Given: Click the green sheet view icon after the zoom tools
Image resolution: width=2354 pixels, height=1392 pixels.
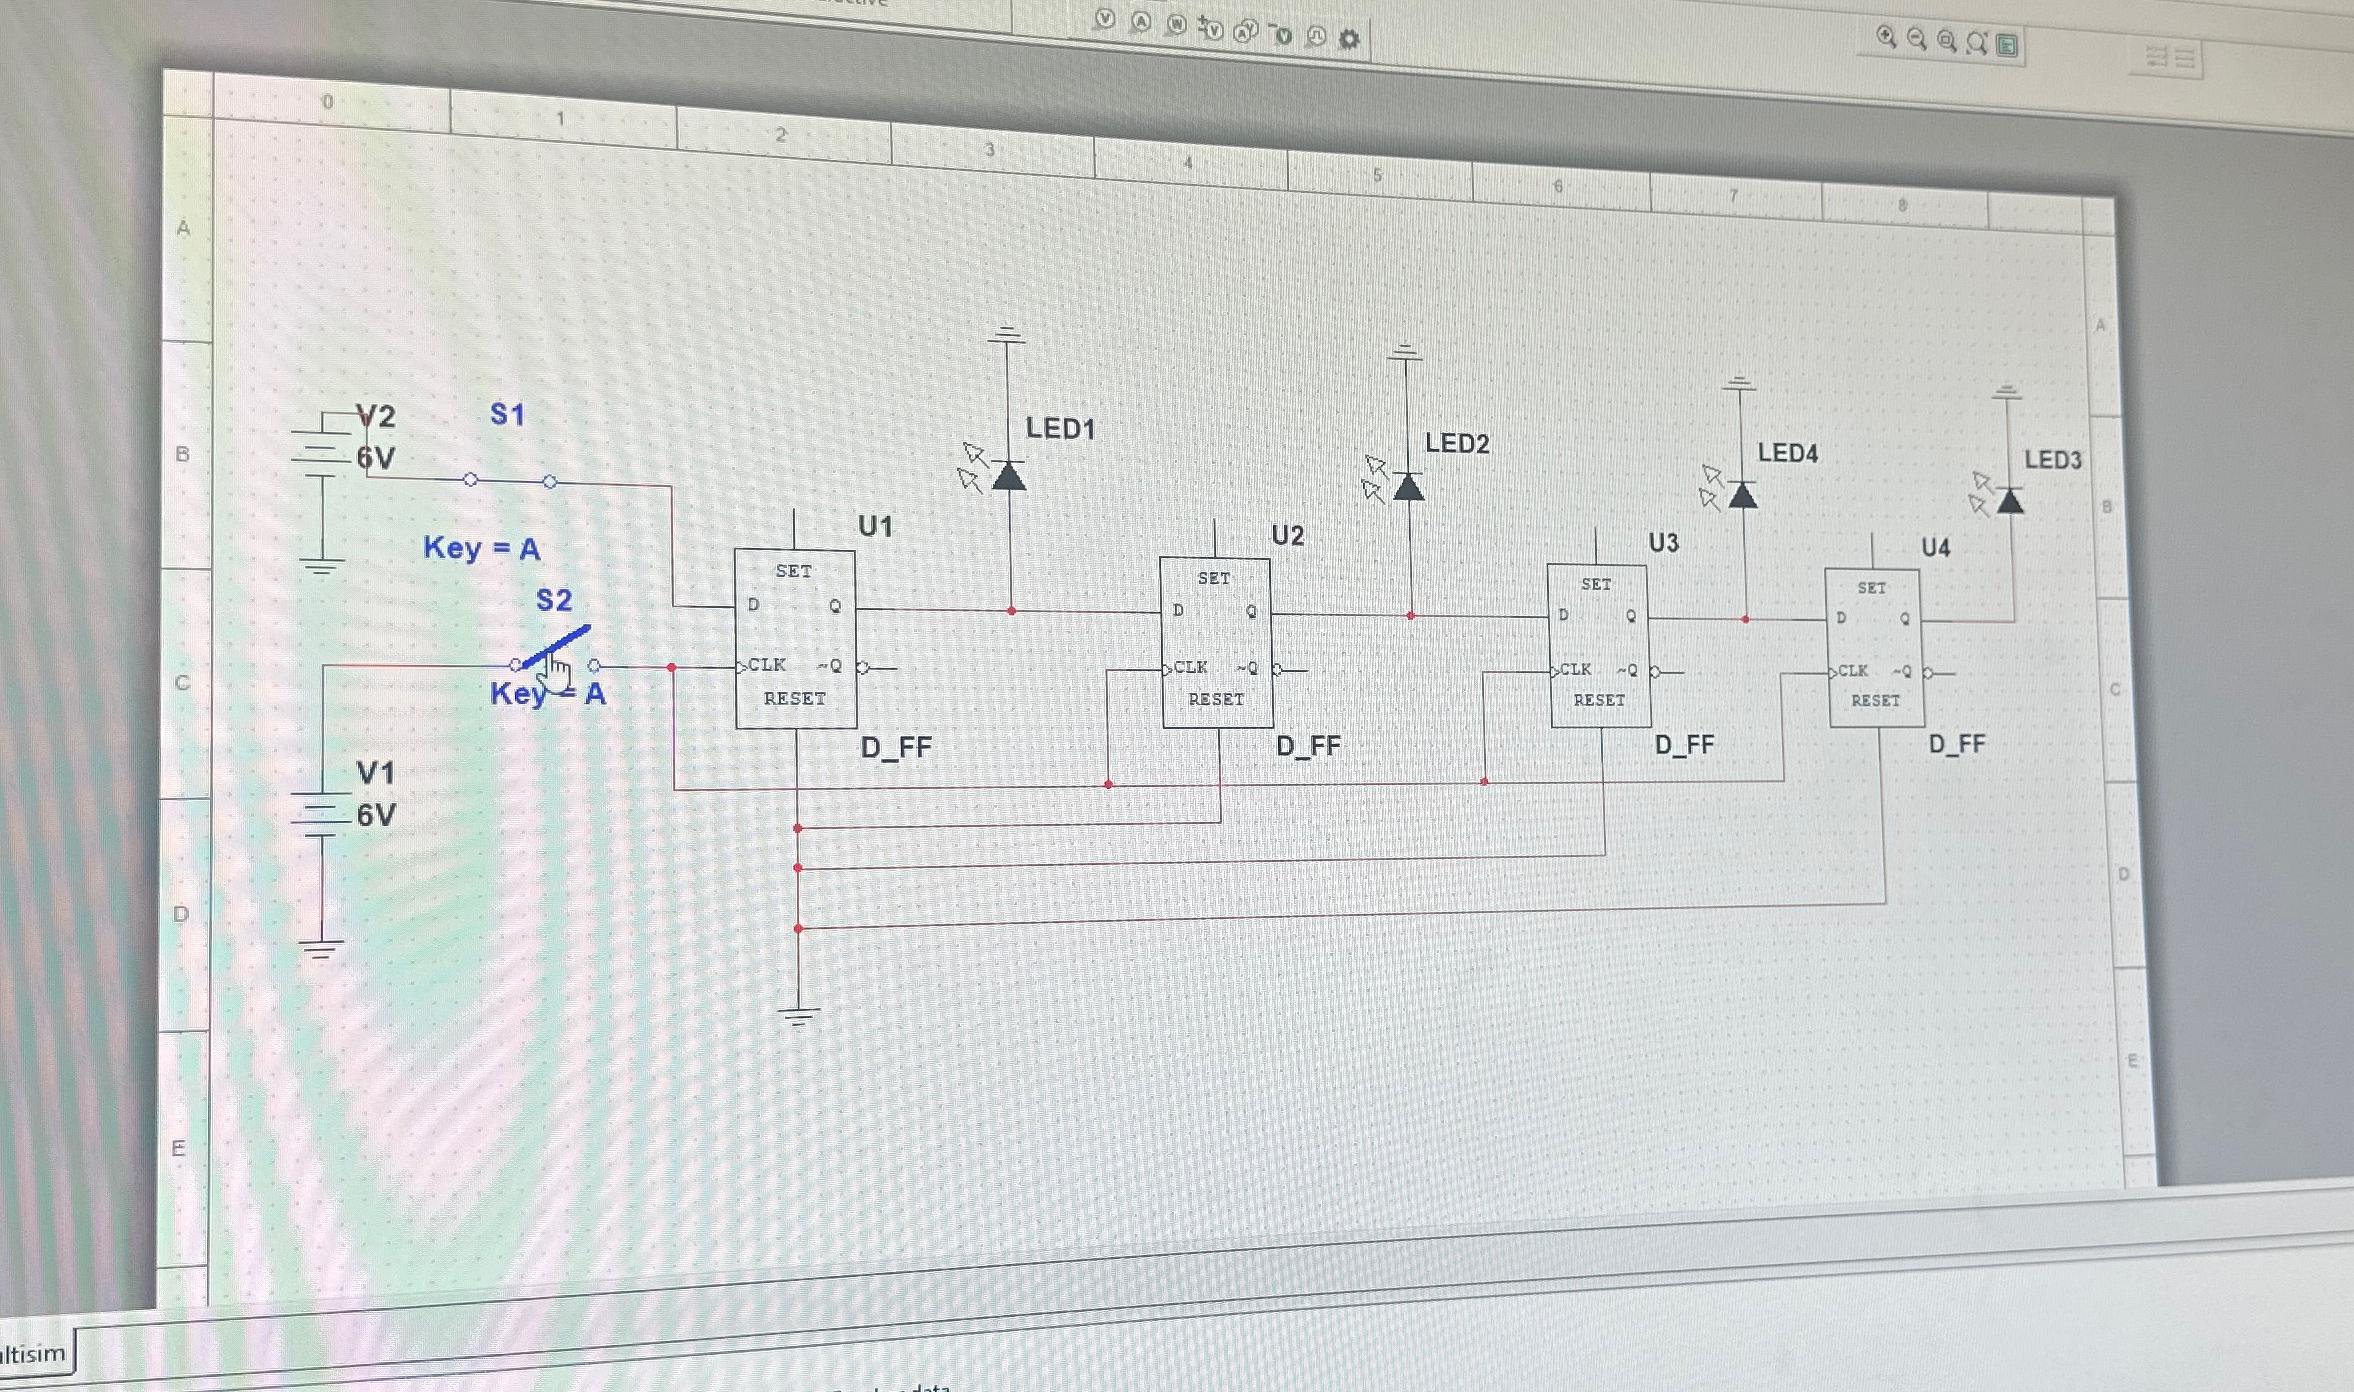Looking at the screenshot, I should click(2005, 43).
